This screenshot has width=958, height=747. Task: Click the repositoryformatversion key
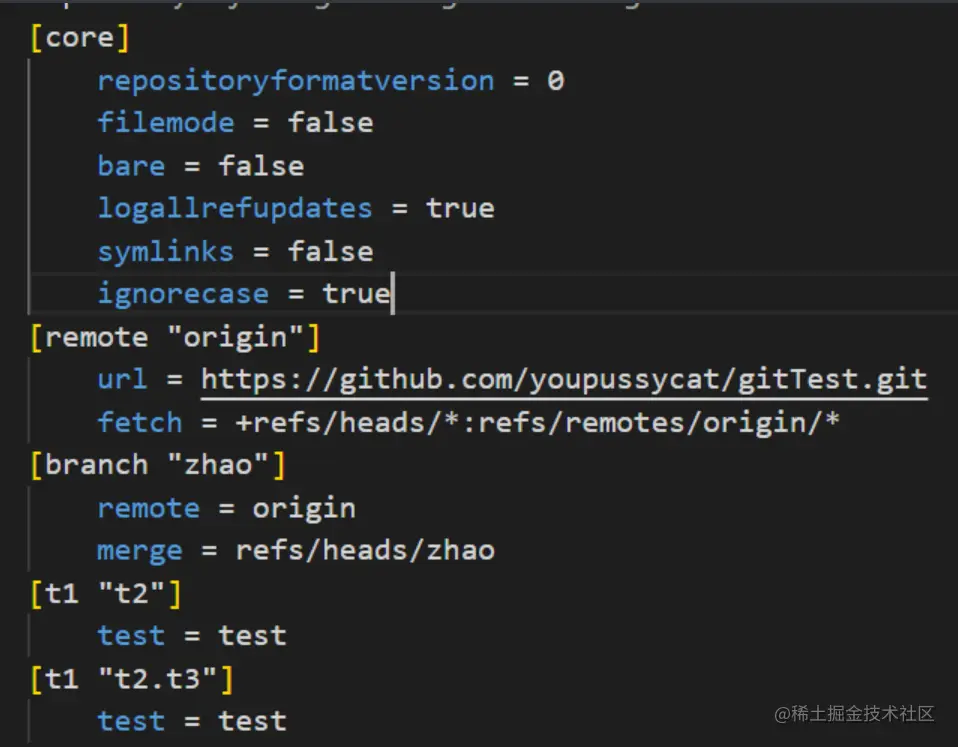[295, 80]
